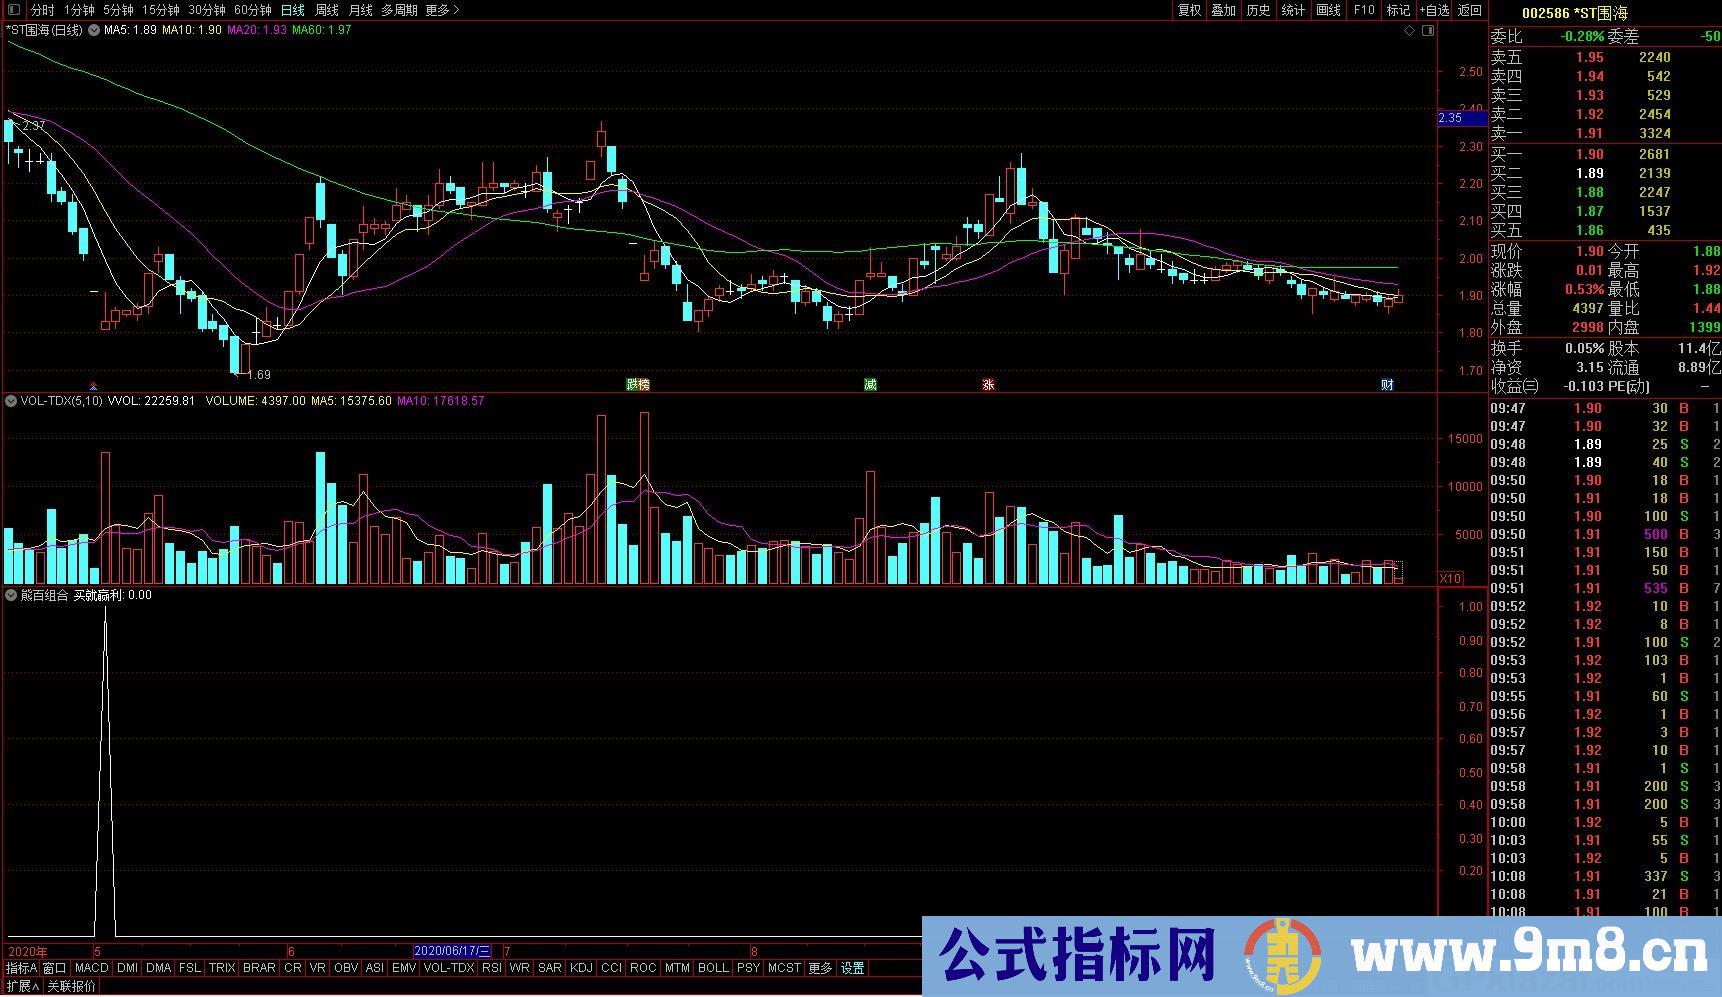This screenshot has height=997, width=1722.
Task: Select the 月线 monthly chart tab
Action: tap(361, 10)
